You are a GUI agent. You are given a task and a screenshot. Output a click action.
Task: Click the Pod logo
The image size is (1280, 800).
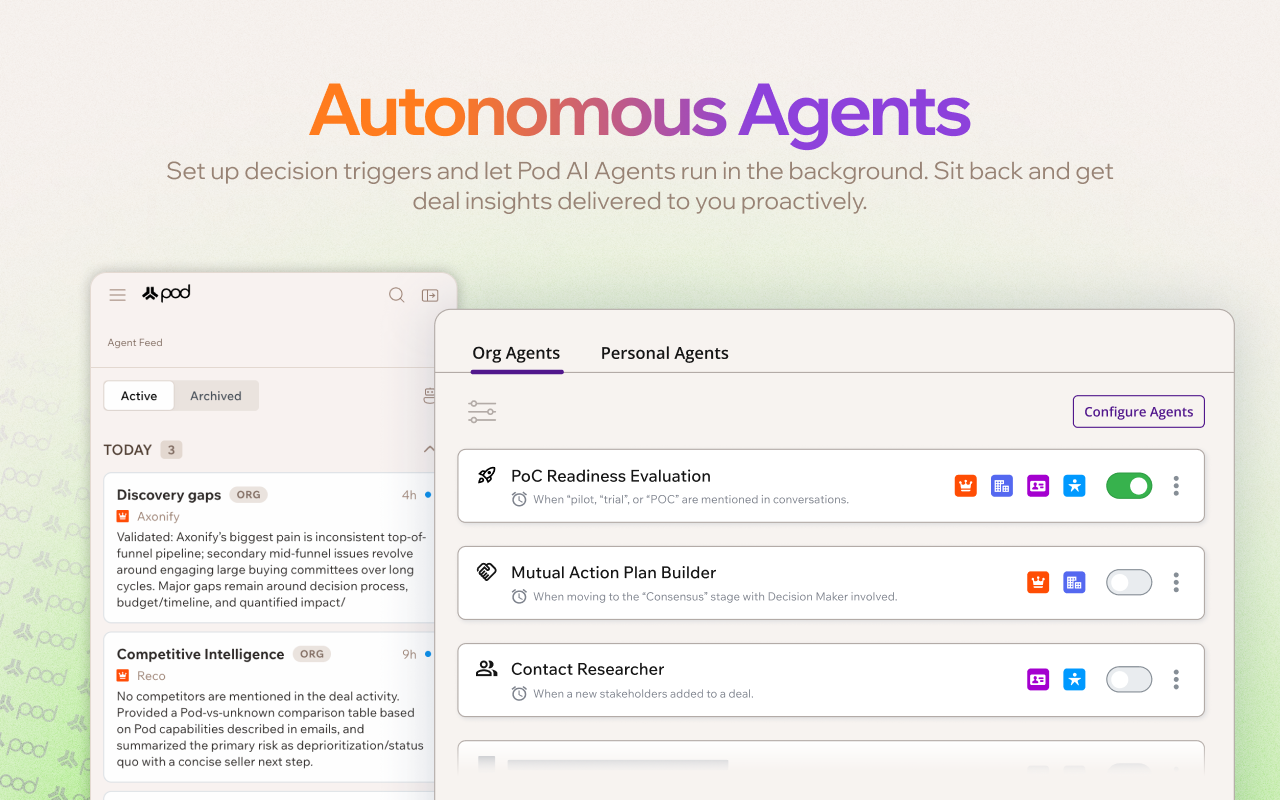coord(166,293)
